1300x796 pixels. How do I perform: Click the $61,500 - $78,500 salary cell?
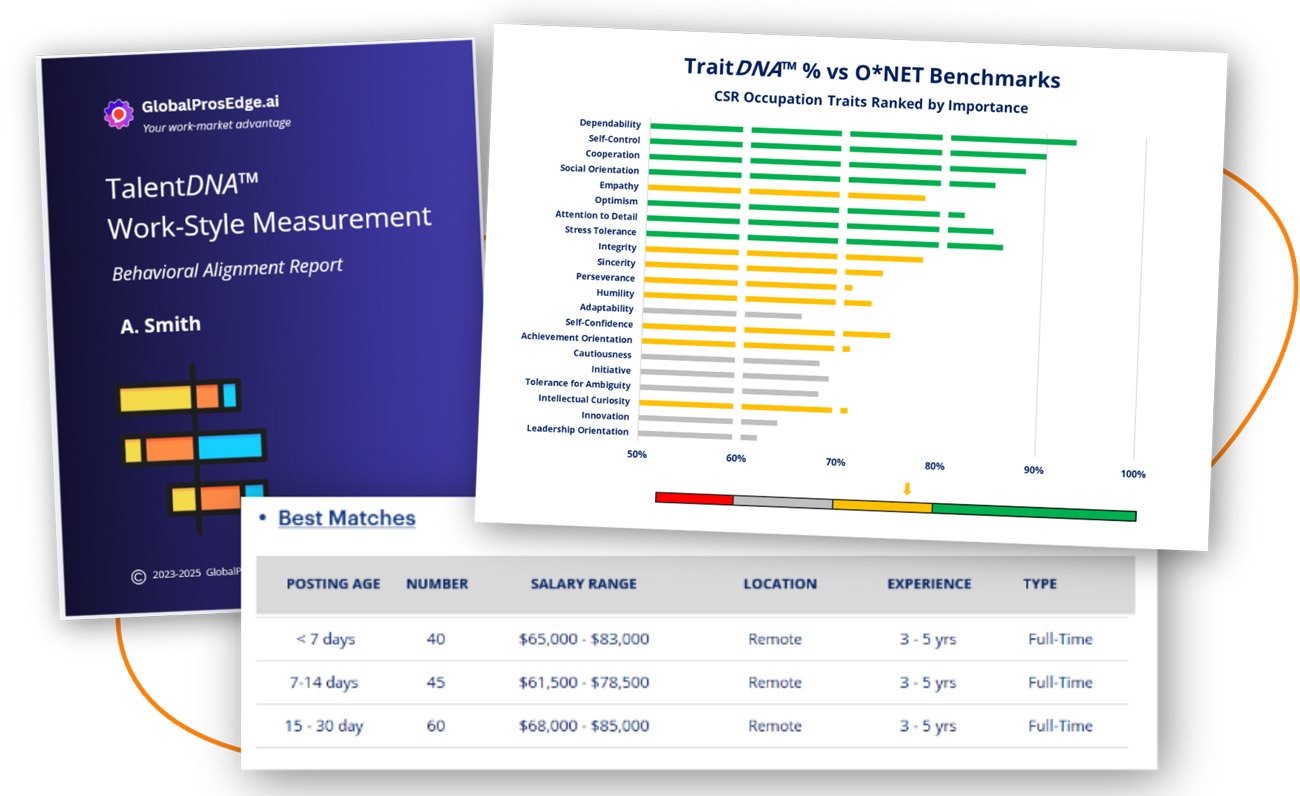coord(584,683)
